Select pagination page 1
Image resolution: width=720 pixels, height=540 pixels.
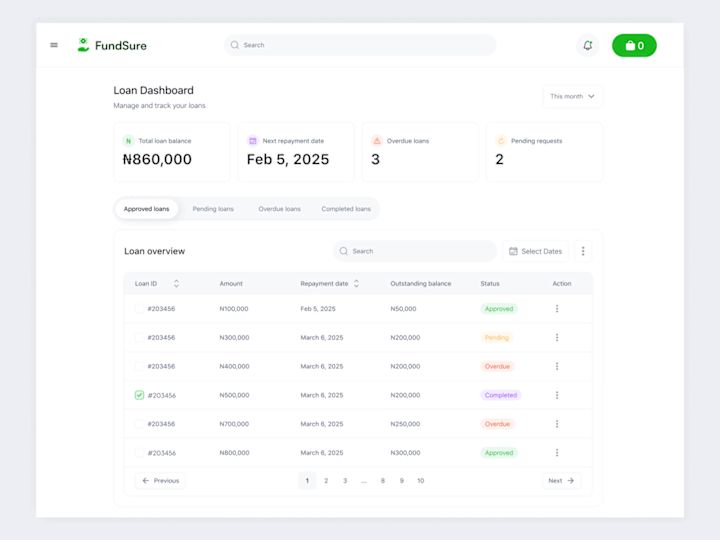click(x=307, y=481)
